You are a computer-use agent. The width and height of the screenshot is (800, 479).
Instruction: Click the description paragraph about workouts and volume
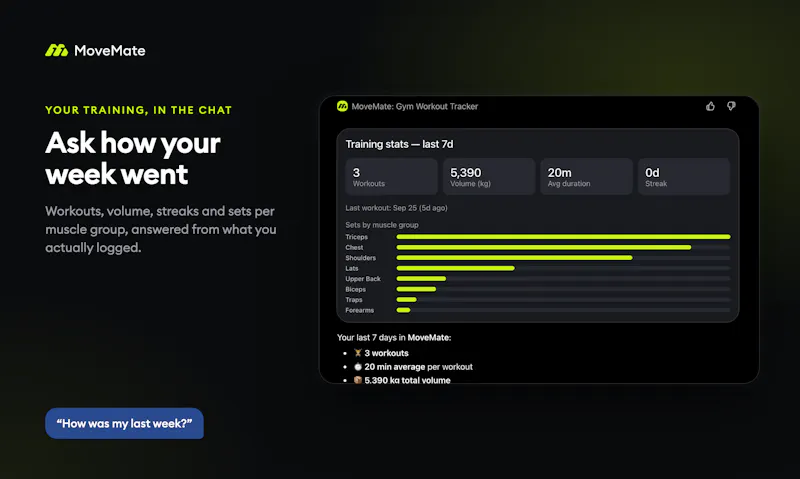[161, 230]
